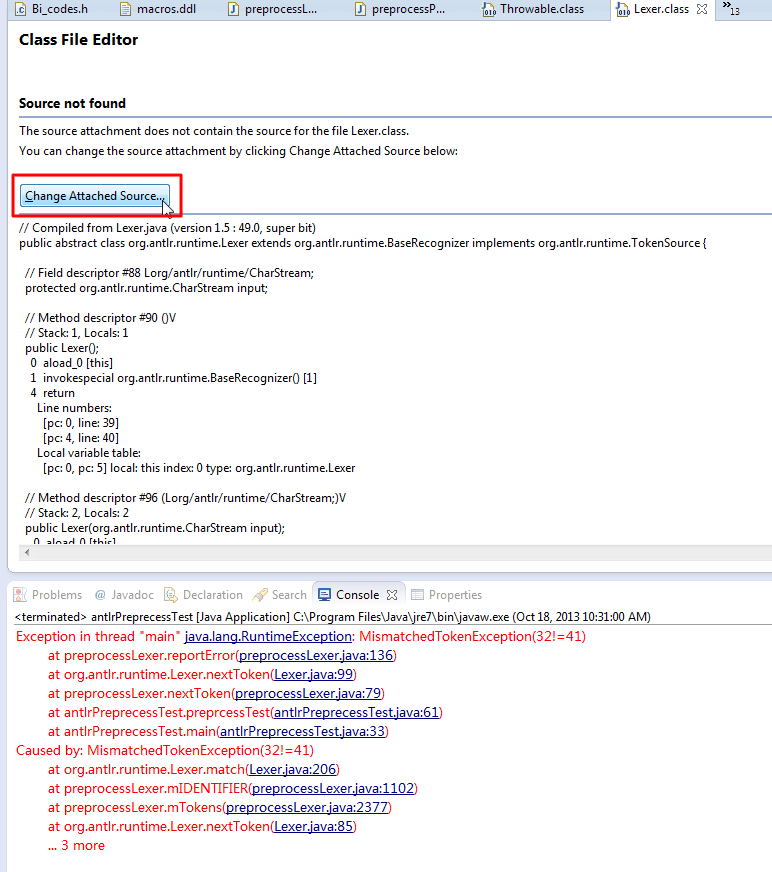Click Problems tab icon
This screenshot has height=872, width=772.
pos(20,594)
